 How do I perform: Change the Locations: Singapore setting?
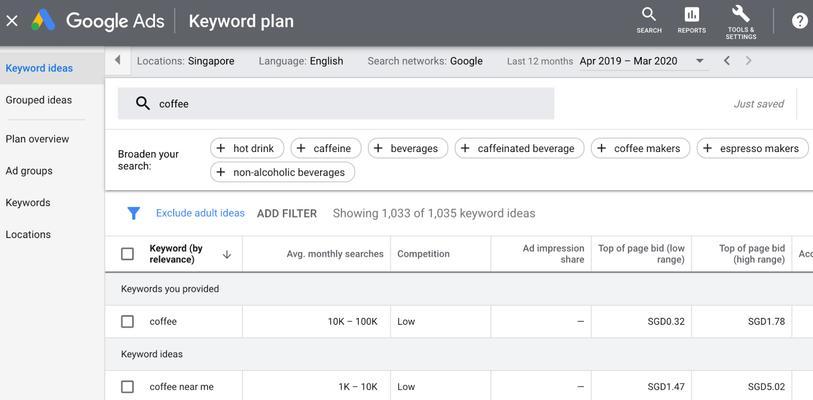[185, 61]
